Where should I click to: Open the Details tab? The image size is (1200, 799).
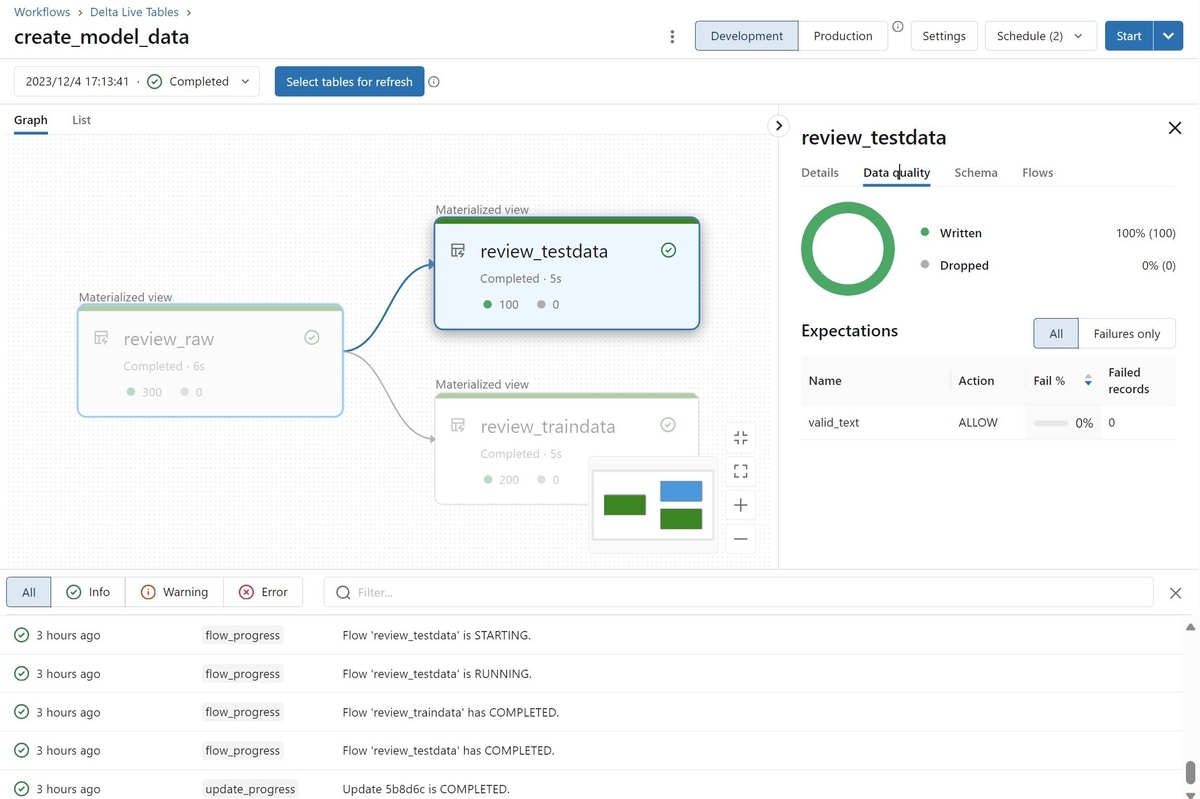pyautogui.click(x=820, y=173)
